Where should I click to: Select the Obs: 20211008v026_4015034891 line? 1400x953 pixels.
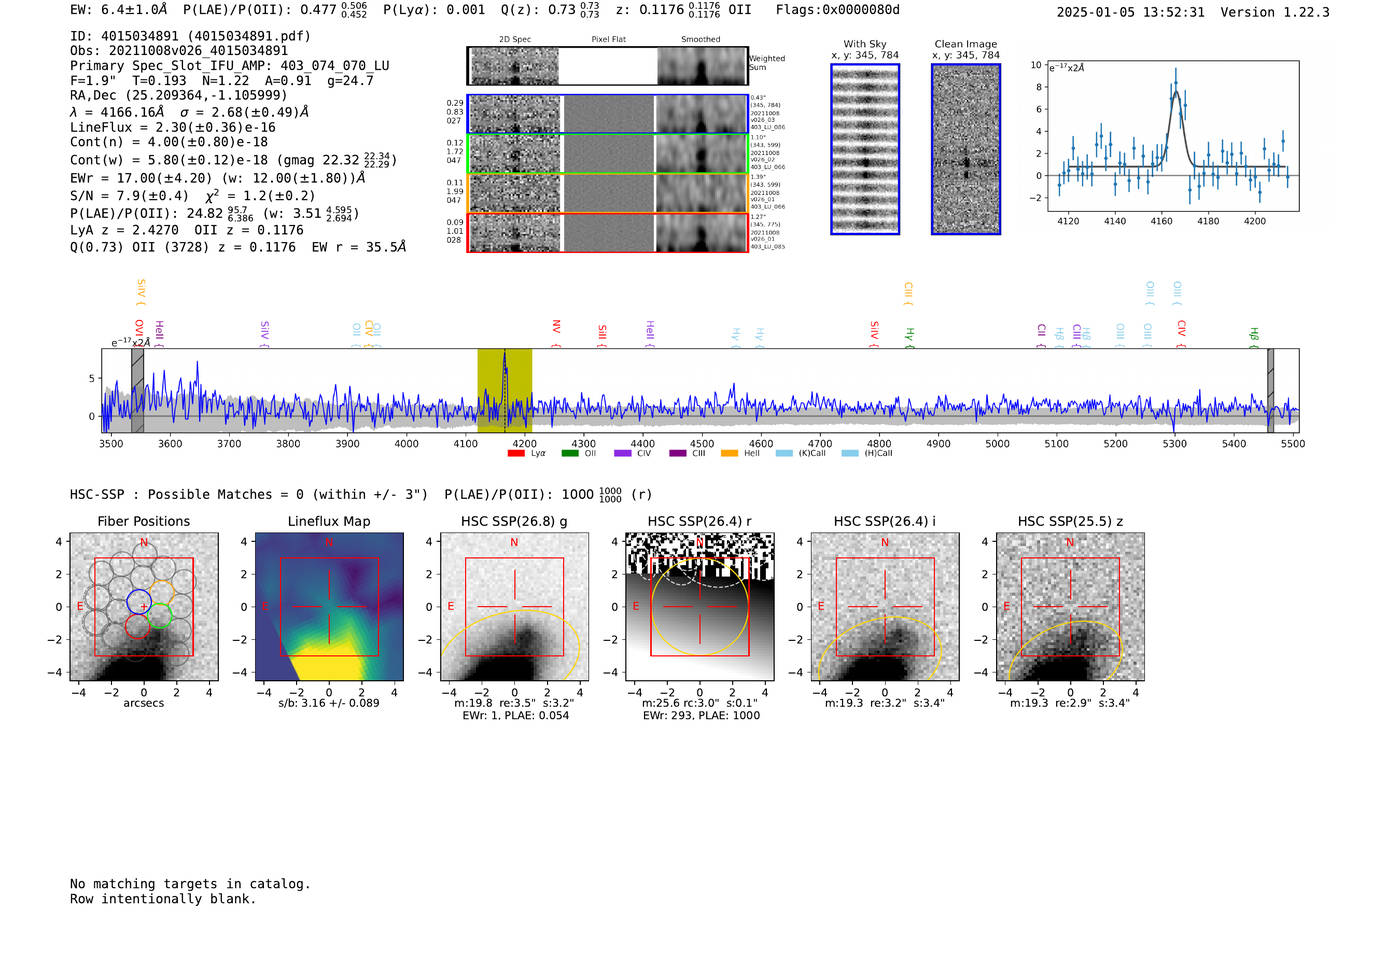coord(179,51)
